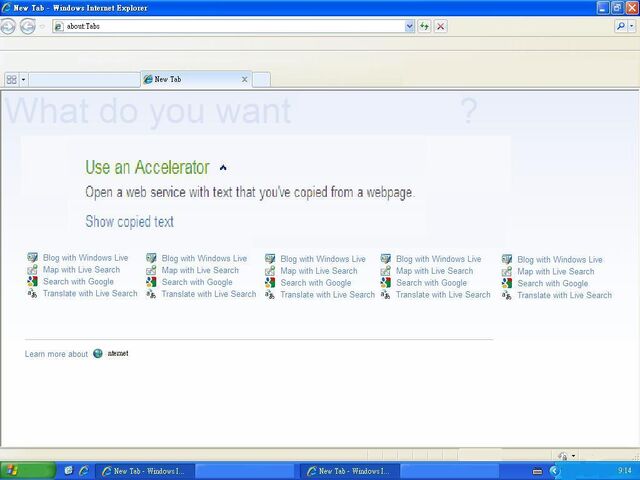Switch to the blank first tab
Viewport: 640px width, 480px height.
click(x=84, y=80)
